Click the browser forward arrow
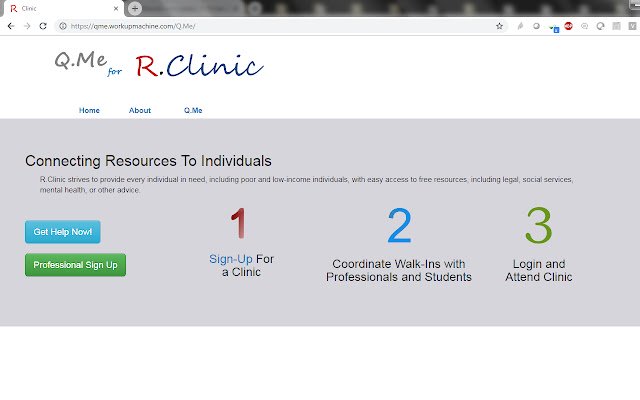 (x=27, y=26)
